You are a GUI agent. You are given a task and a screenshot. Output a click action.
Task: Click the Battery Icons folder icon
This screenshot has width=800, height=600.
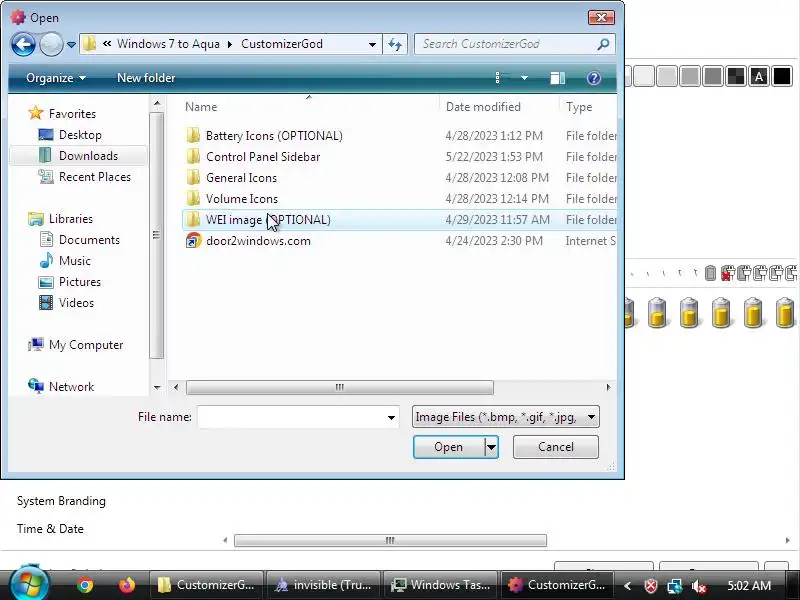[x=193, y=135]
